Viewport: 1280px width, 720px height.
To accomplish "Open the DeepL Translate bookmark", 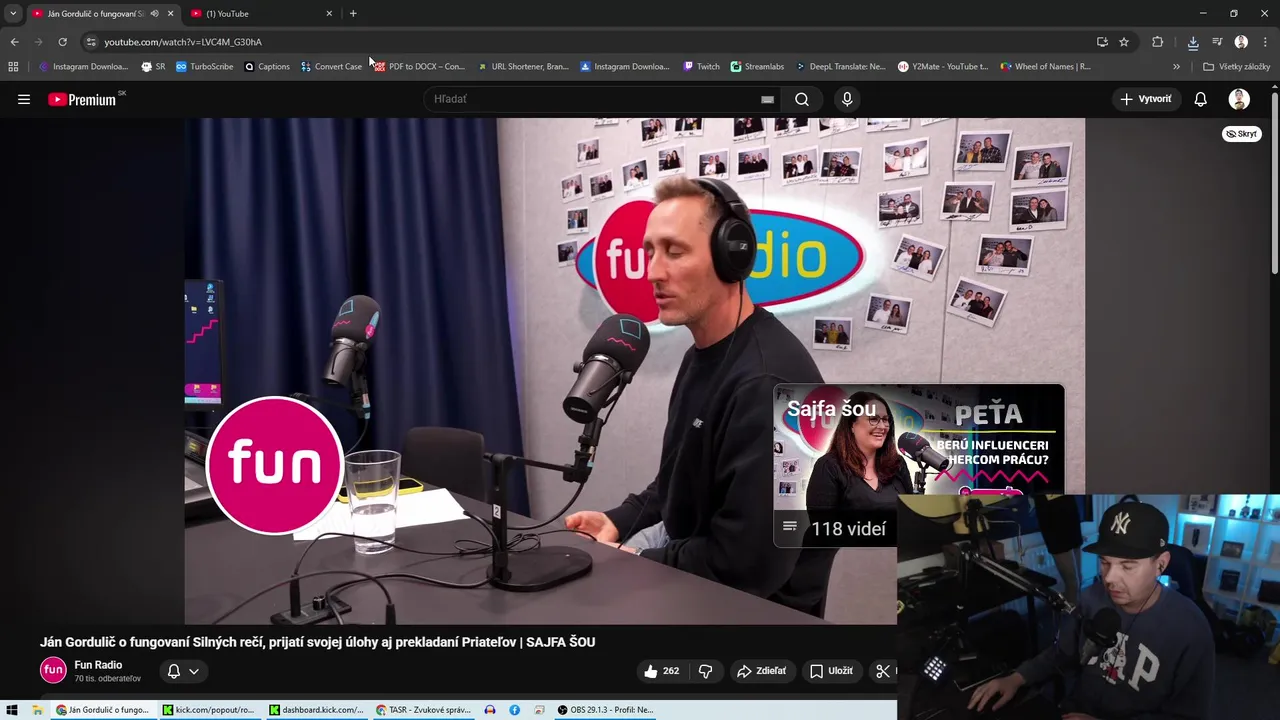I will [841, 67].
